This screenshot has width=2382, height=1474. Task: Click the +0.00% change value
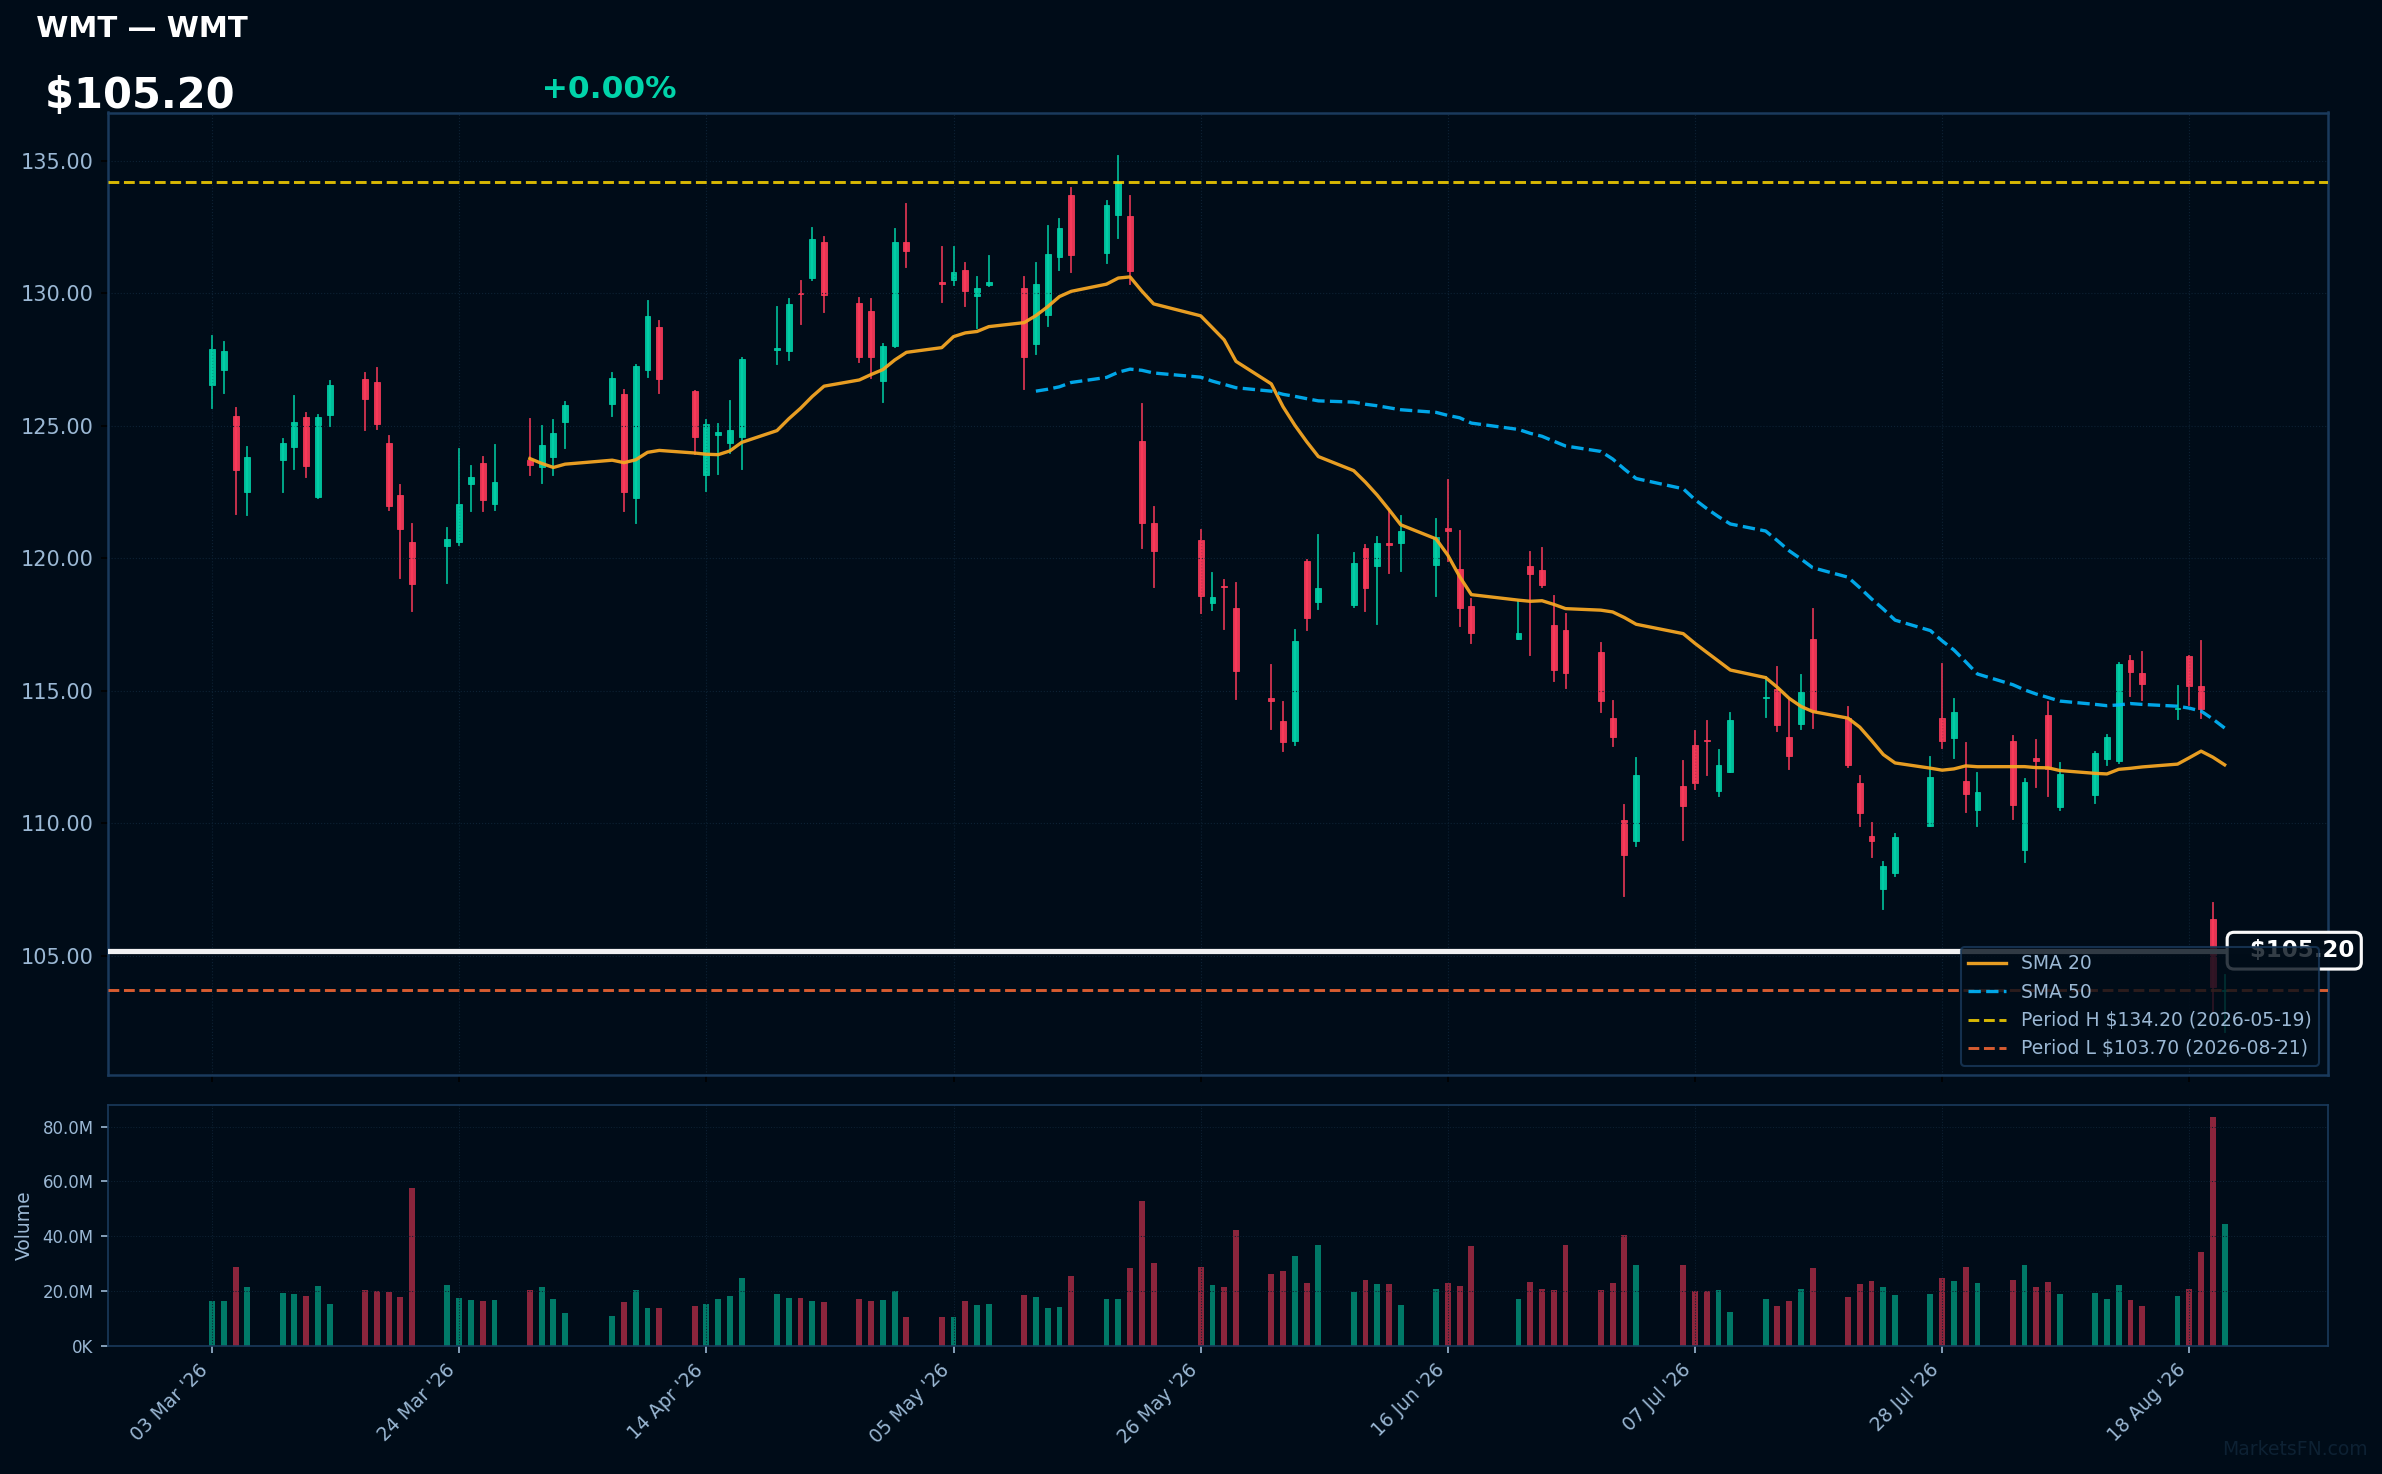point(609,88)
